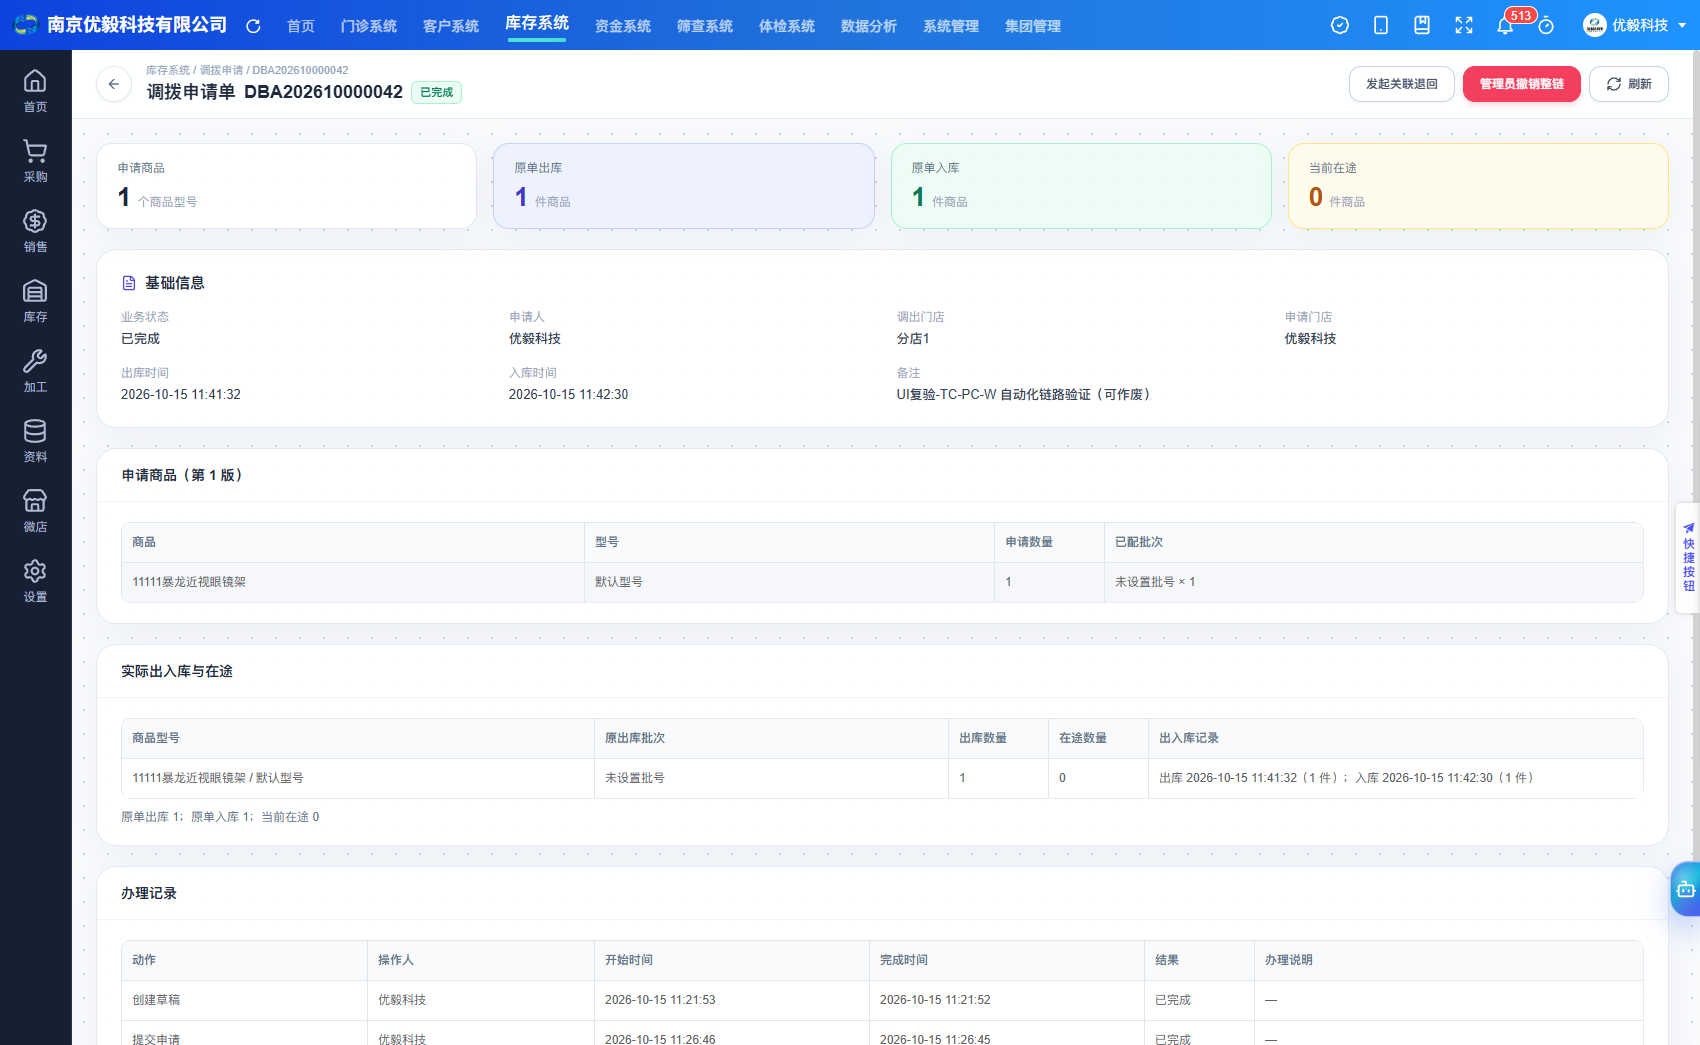Open the floating robot assistant icon
The height and width of the screenshot is (1045, 1700).
coord(1686,889)
